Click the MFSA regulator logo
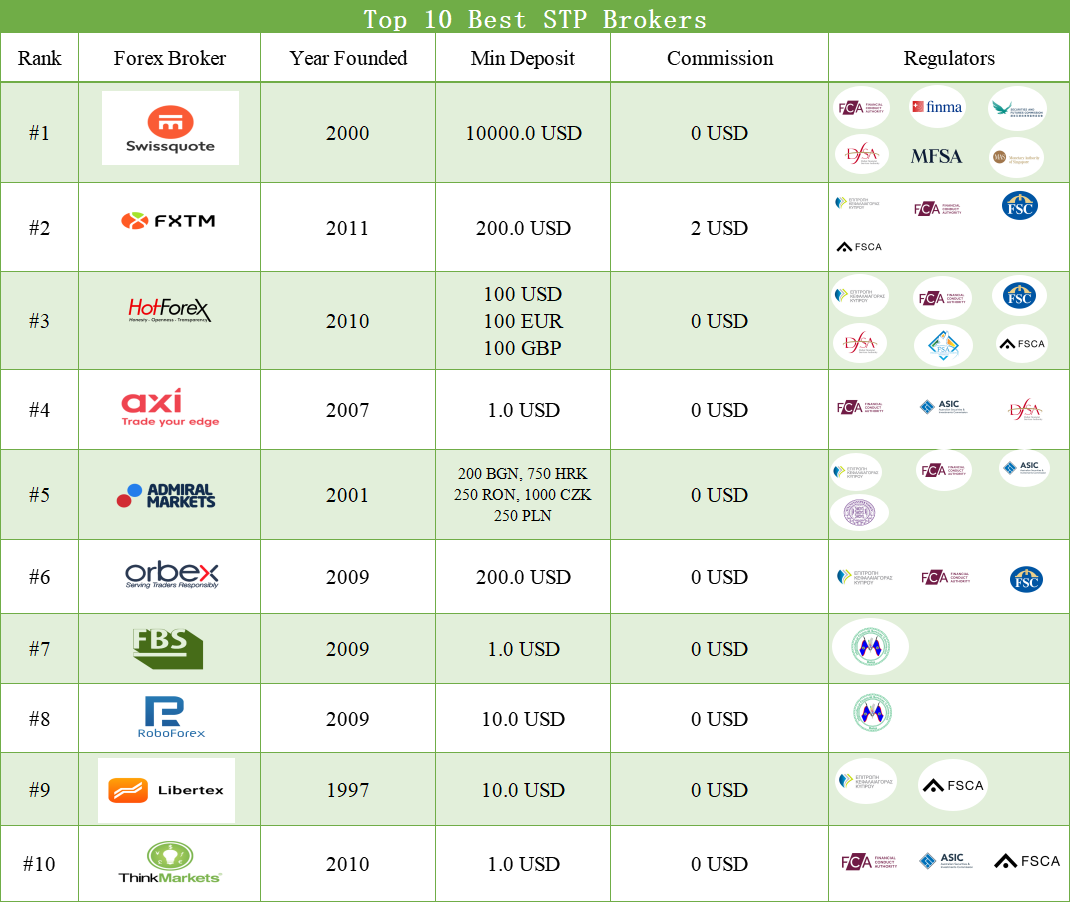The width and height of the screenshot is (1071, 903). tap(936, 156)
